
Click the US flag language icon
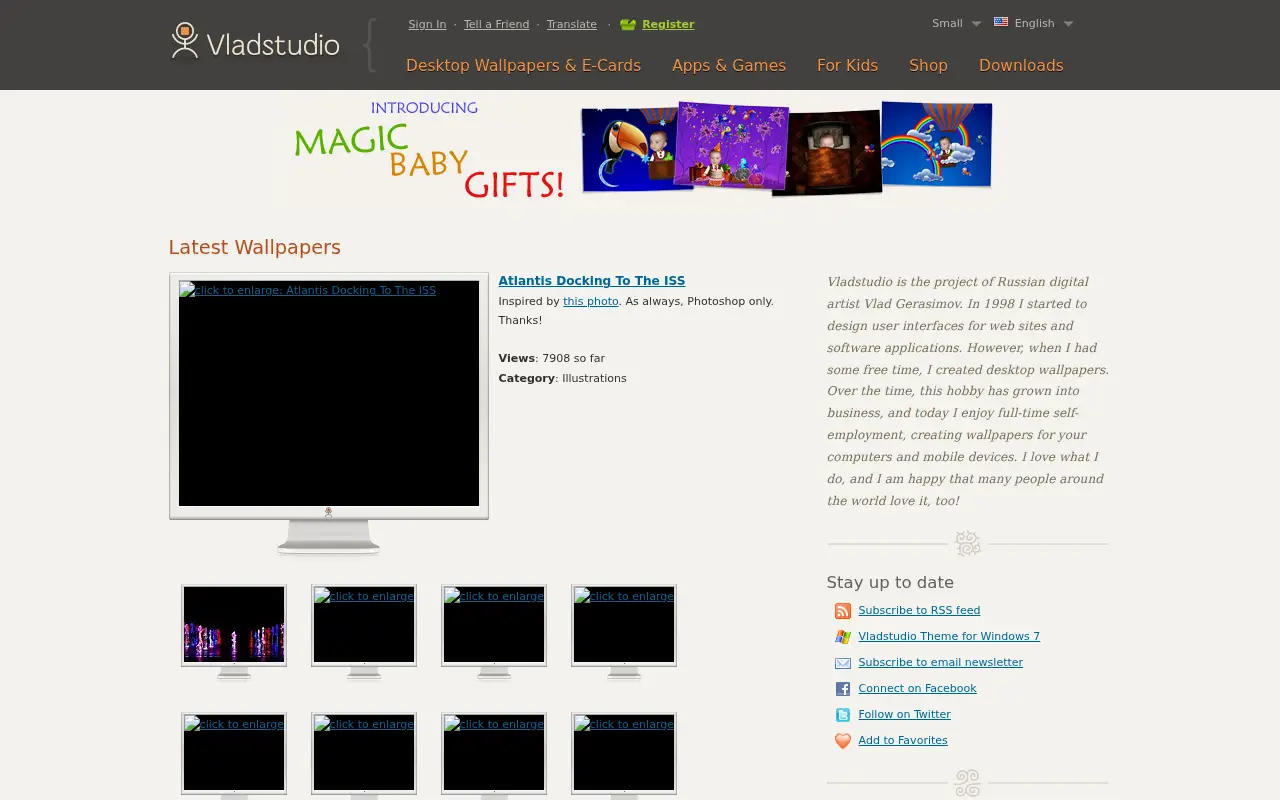(x=1000, y=22)
